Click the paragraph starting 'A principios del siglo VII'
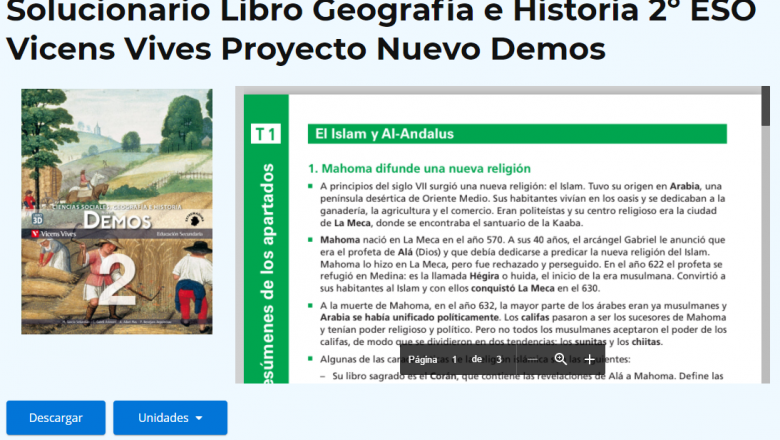The height and width of the screenshot is (440, 780). point(522,204)
